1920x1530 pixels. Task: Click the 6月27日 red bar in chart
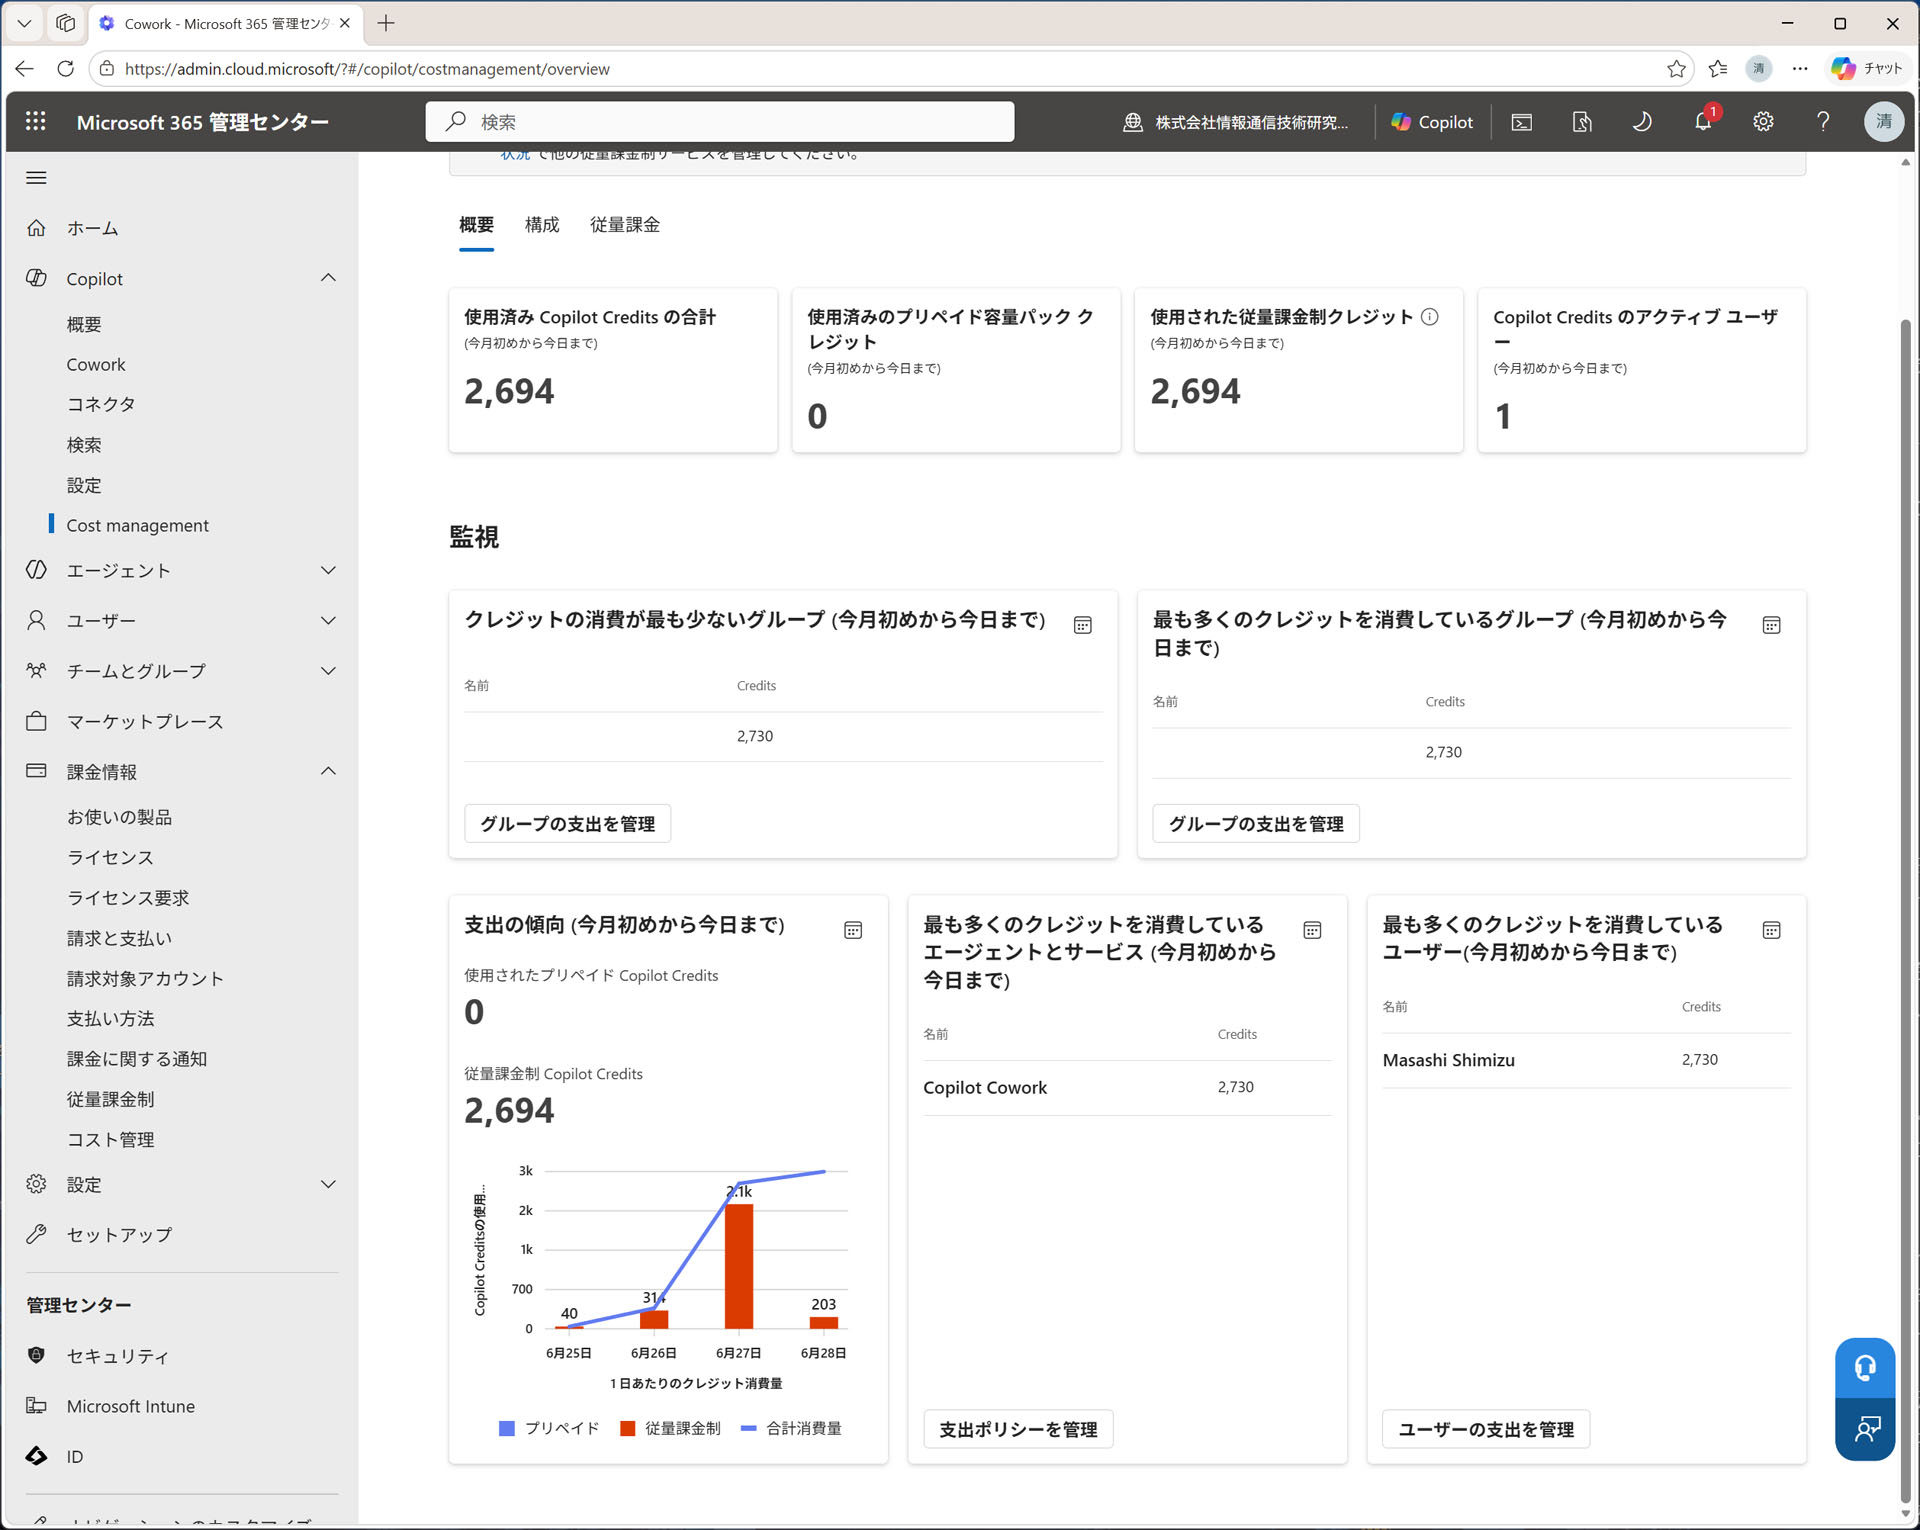(x=739, y=1266)
